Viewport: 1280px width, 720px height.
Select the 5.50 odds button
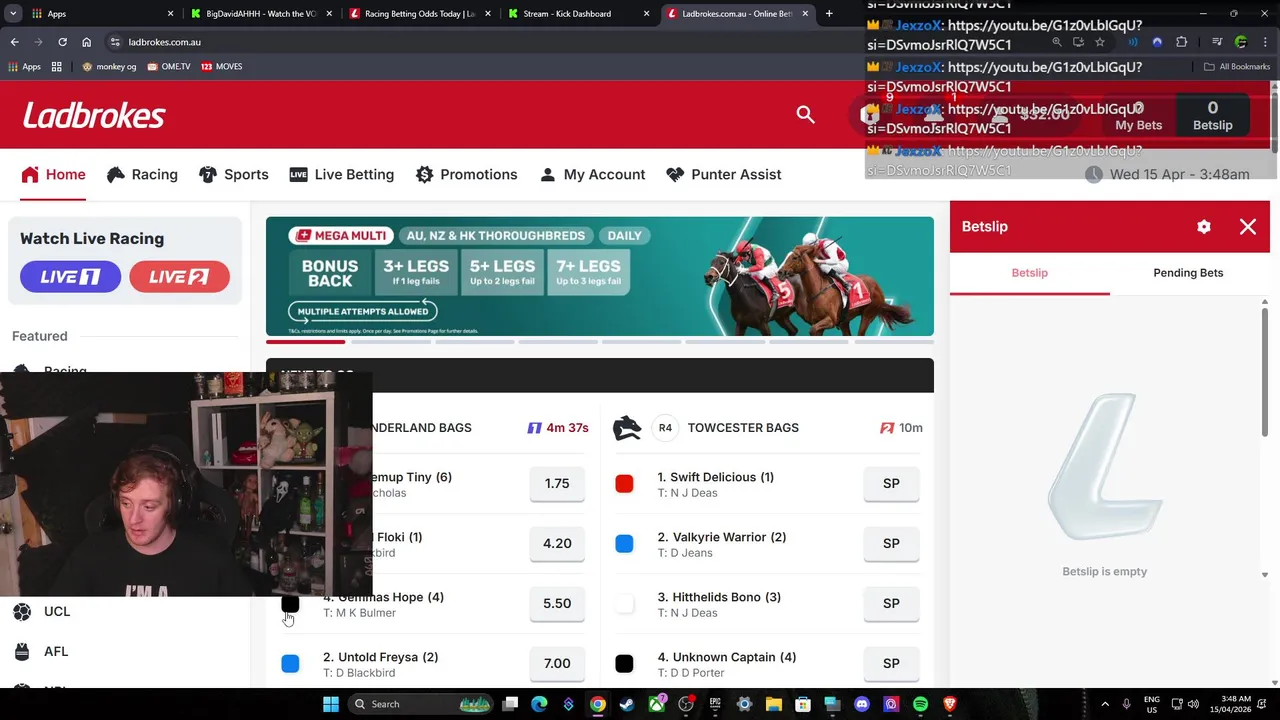[x=557, y=604]
